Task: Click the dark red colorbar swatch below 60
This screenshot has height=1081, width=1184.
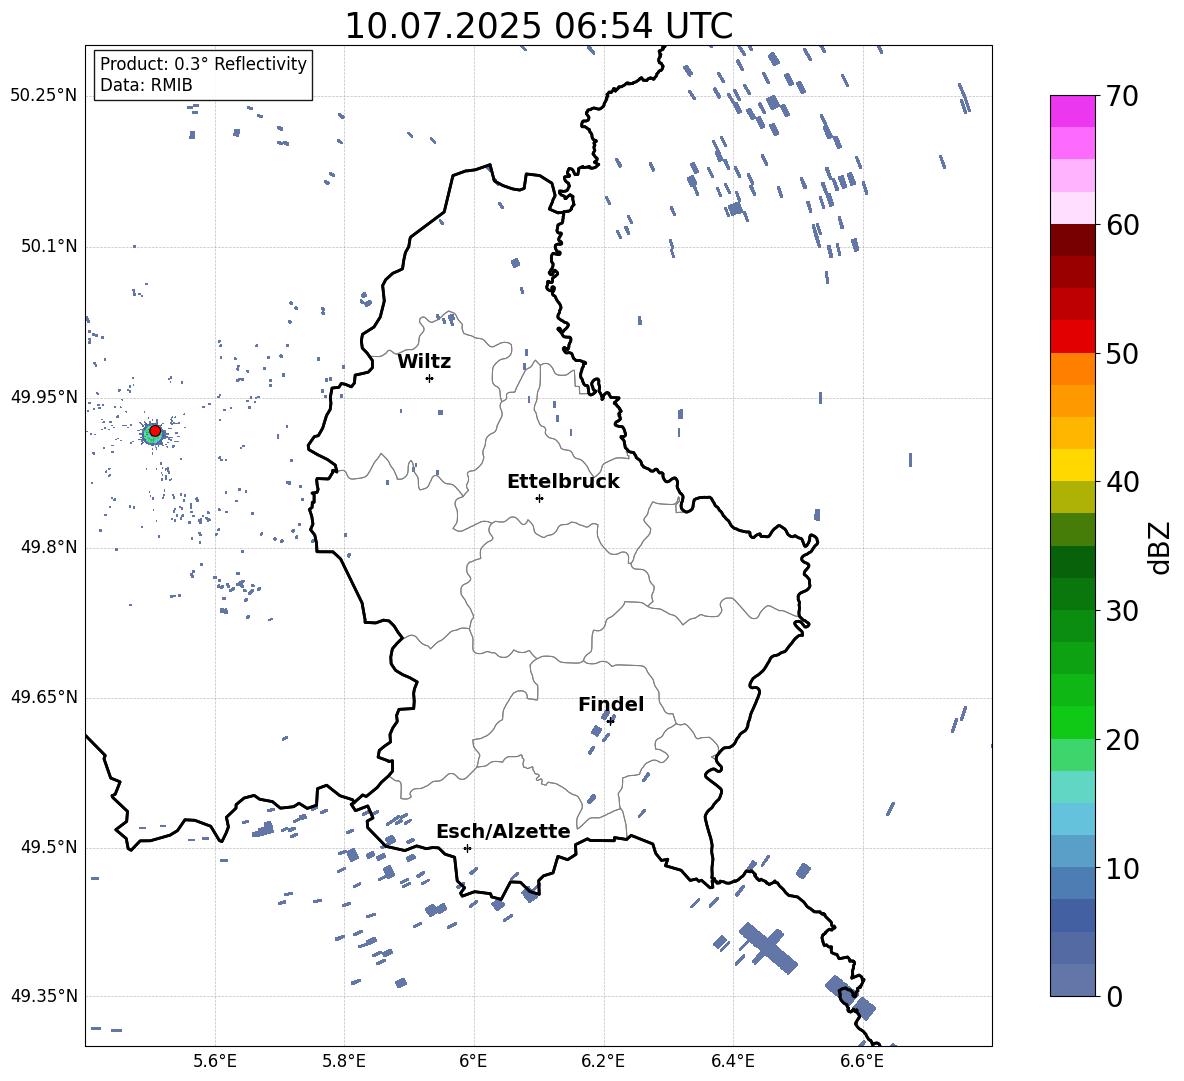Action: coord(1072,240)
